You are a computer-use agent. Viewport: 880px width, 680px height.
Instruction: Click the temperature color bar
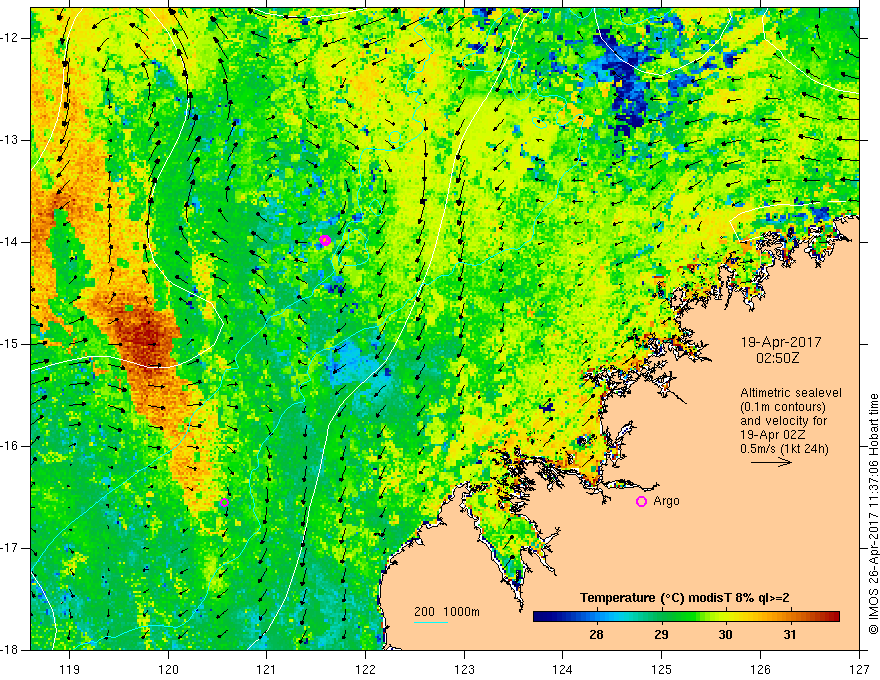(686, 617)
